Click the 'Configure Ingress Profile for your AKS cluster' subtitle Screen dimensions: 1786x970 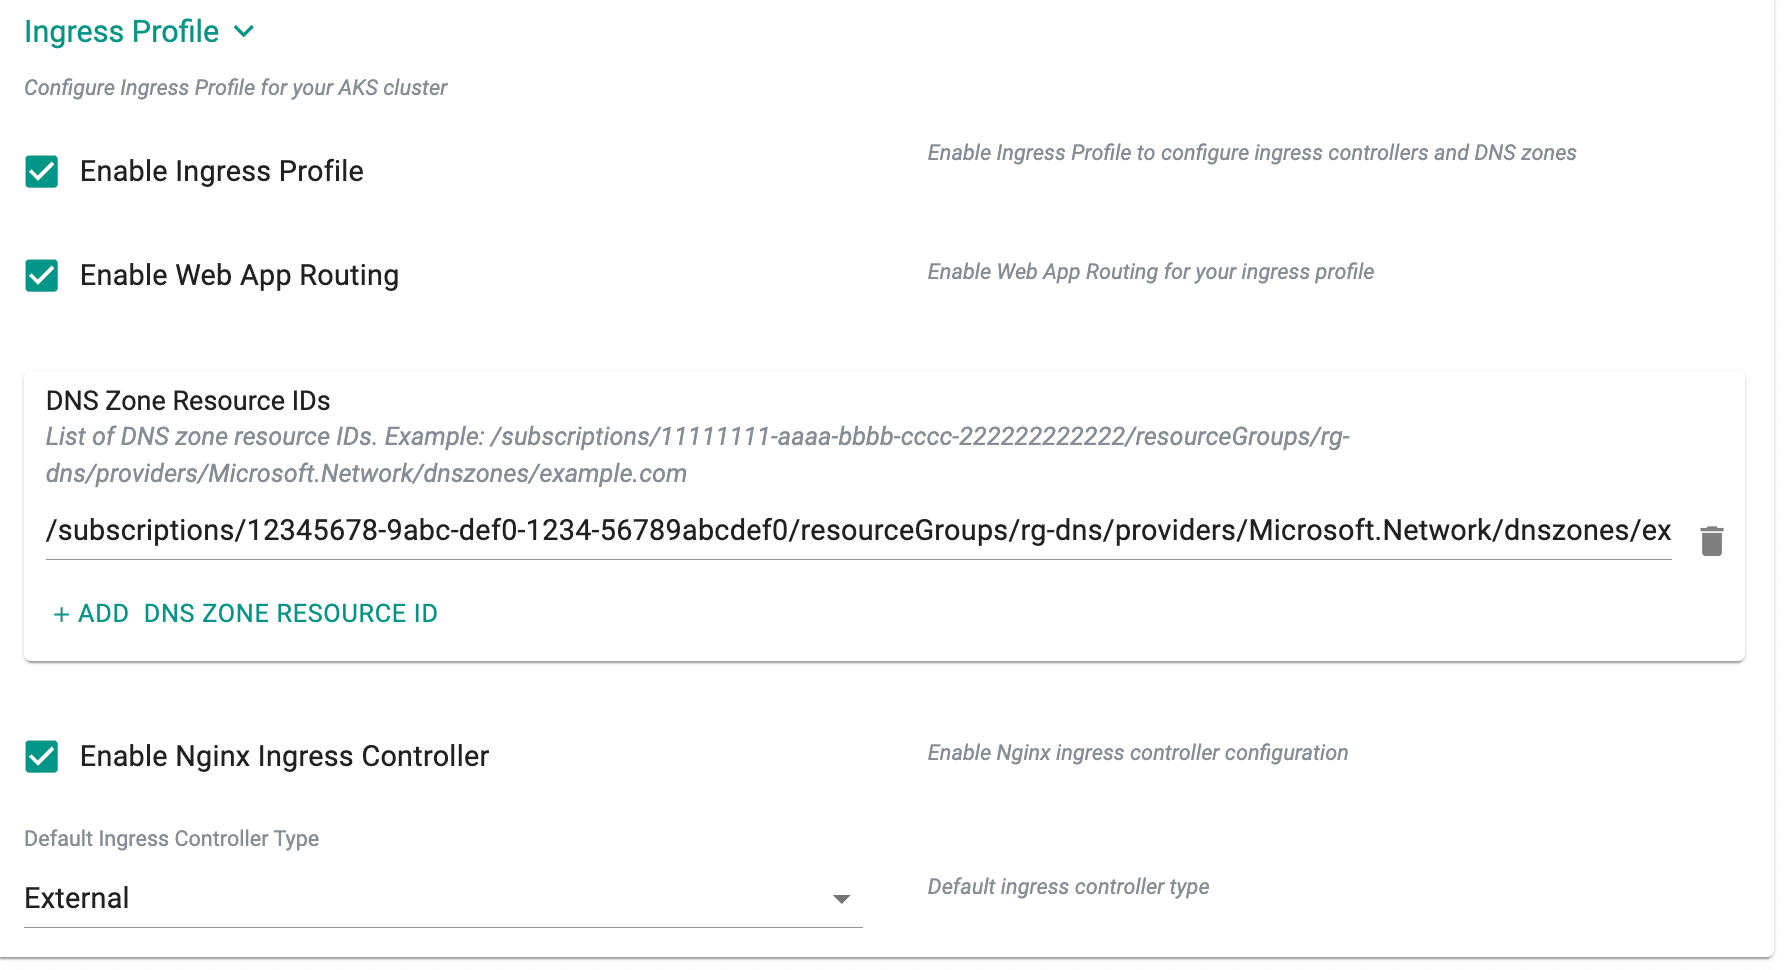pyautogui.click(x=235, y=88)
